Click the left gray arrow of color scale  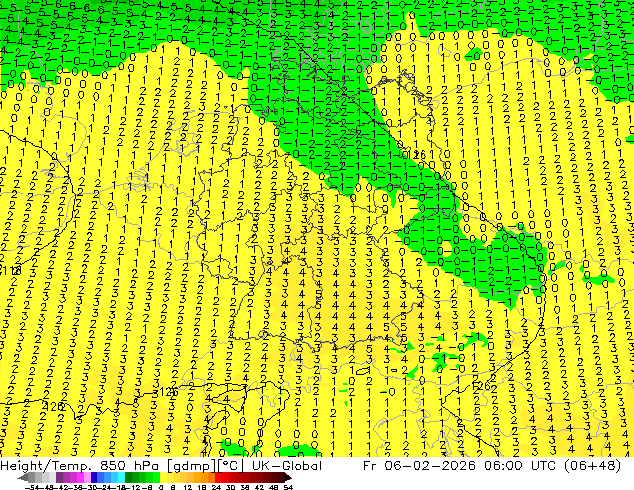[23, 478]
